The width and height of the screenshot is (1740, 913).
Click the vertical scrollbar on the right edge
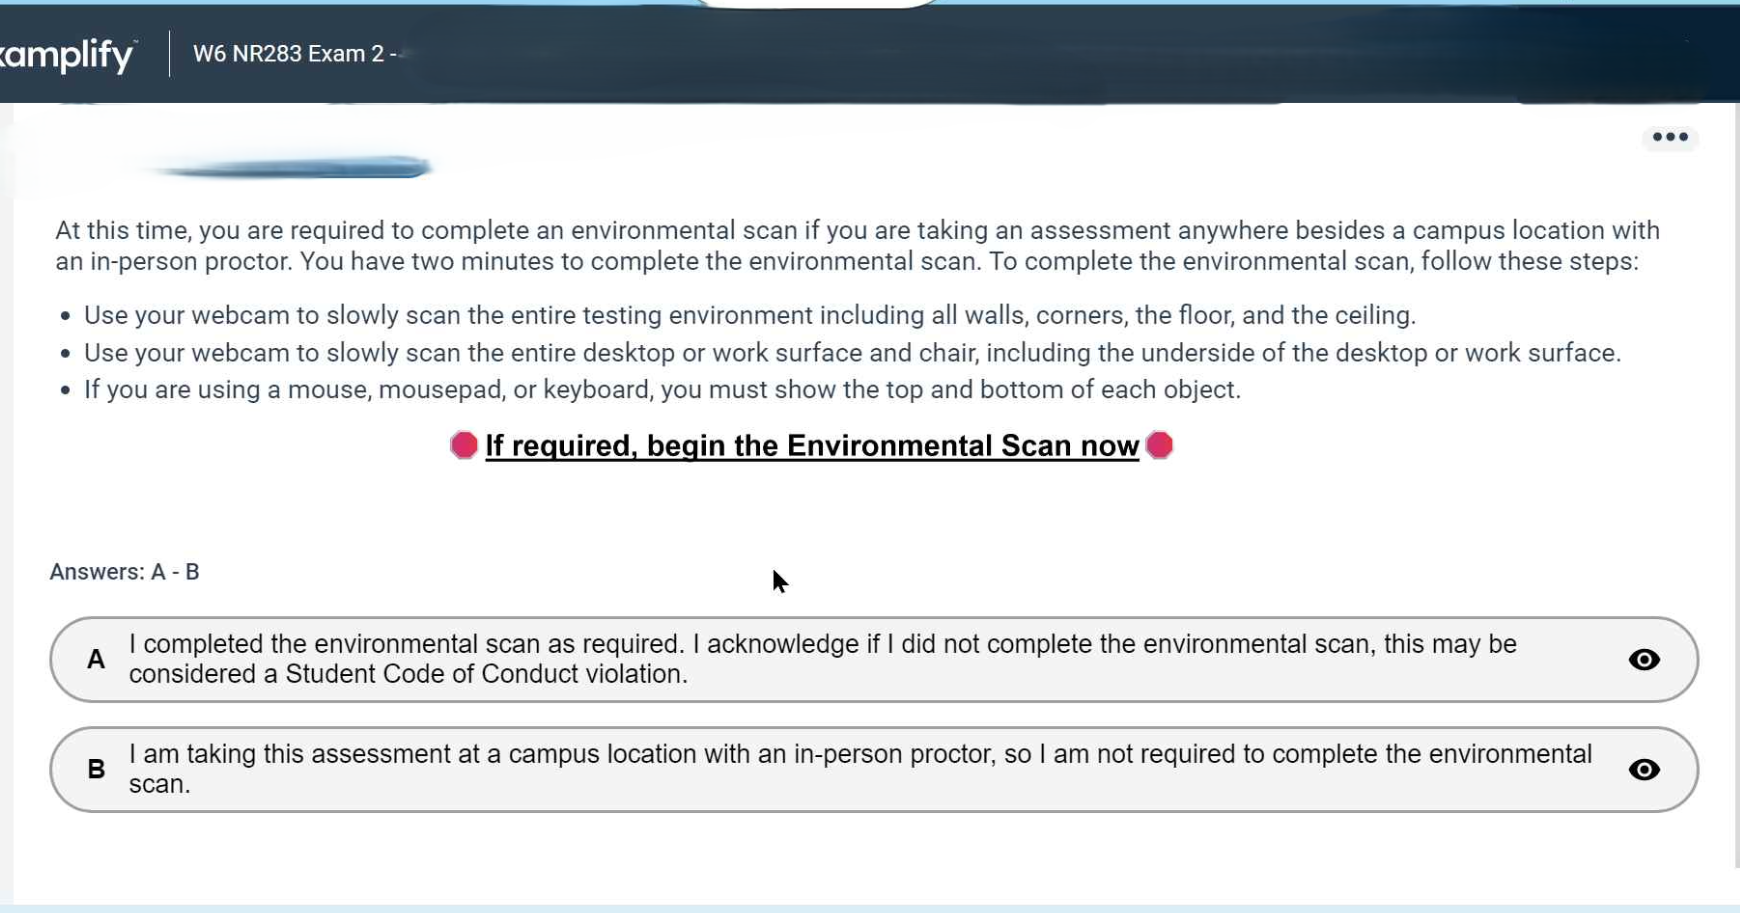coord(1735,500)
